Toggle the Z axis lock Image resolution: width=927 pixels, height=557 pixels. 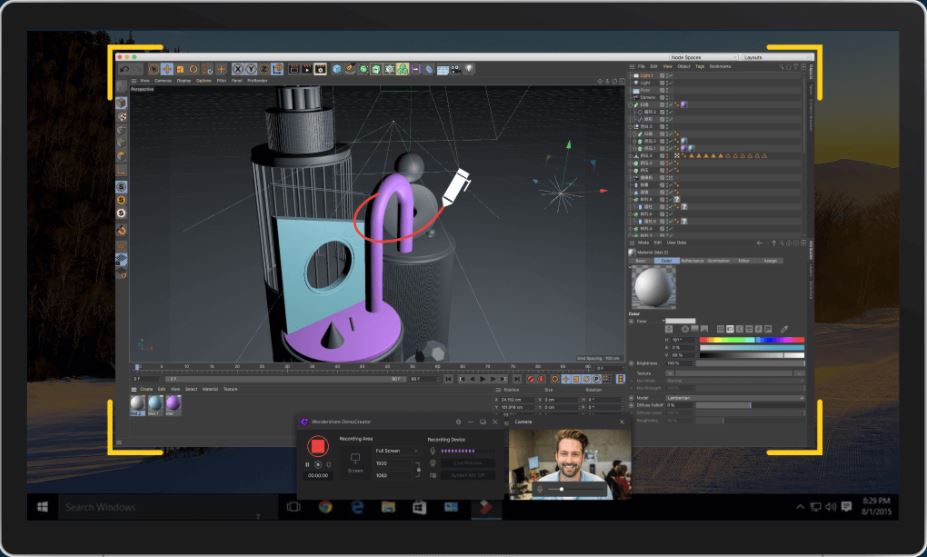(x=264, y=69)
